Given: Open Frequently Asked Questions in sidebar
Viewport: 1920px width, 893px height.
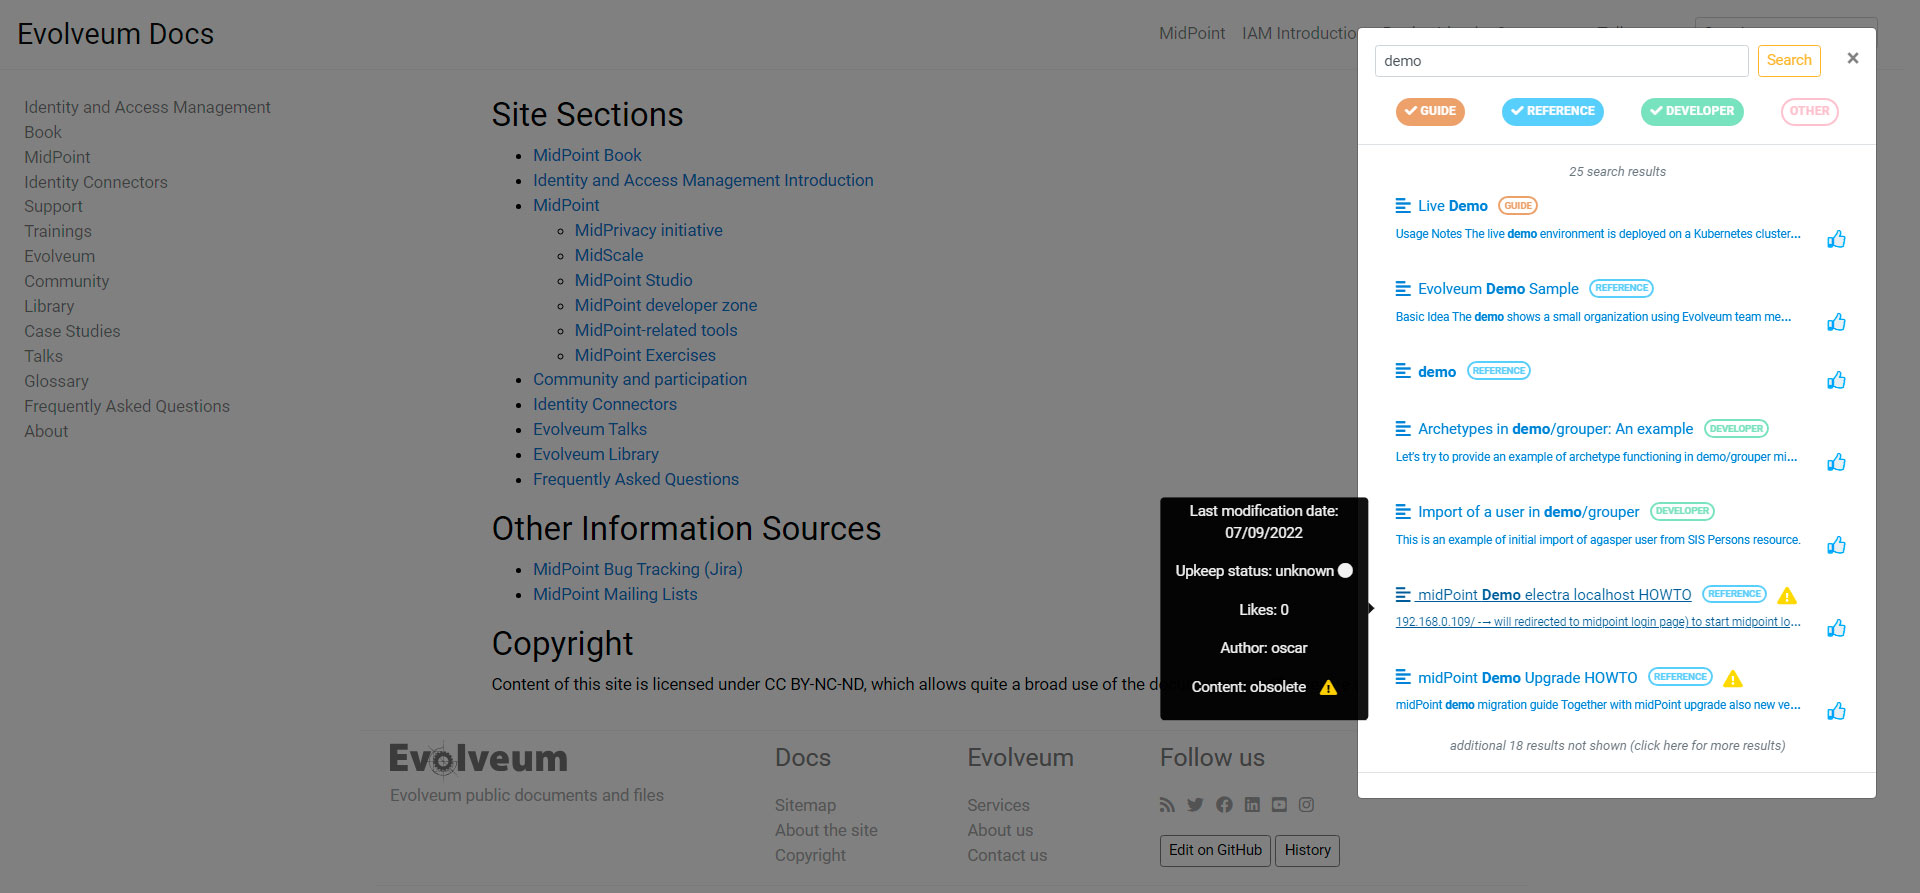Looking at the screenshot, I should [127, 406].
